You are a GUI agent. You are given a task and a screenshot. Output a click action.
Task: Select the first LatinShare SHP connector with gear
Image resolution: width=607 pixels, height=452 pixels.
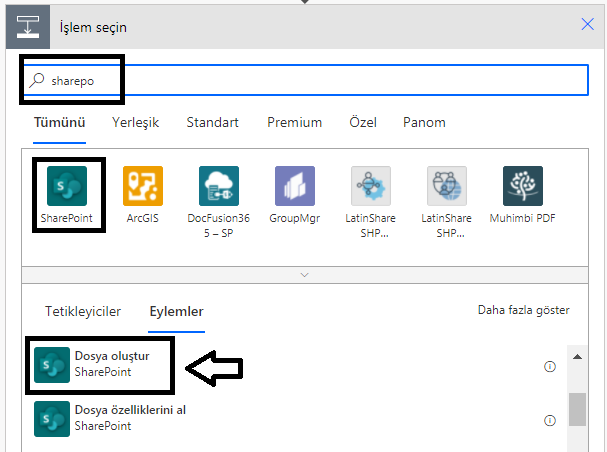(370, 186)
